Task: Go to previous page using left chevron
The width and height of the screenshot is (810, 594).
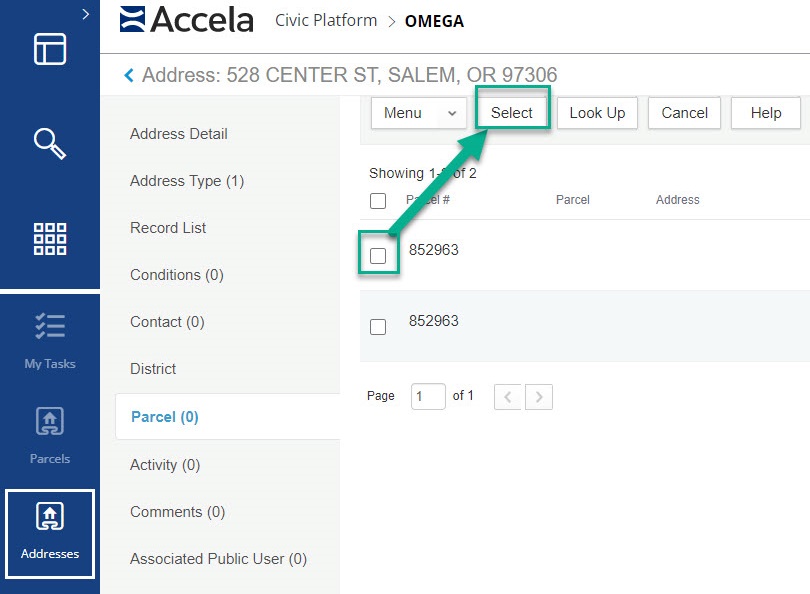Action: pos(508,397)
